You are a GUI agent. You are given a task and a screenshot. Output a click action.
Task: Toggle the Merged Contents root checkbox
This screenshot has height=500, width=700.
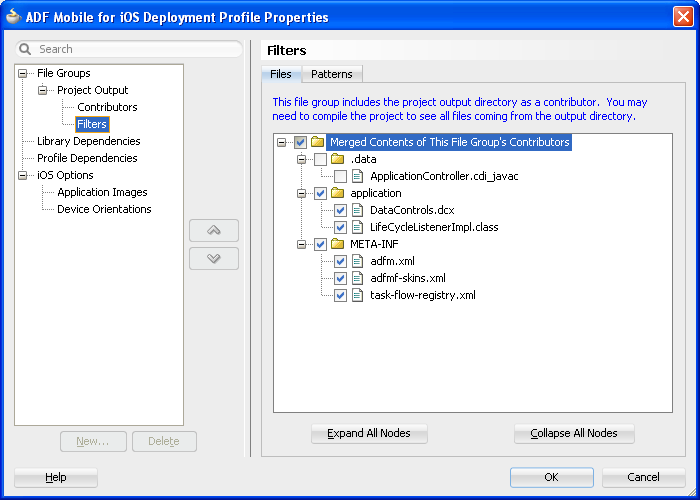click(x=300, y=142)
